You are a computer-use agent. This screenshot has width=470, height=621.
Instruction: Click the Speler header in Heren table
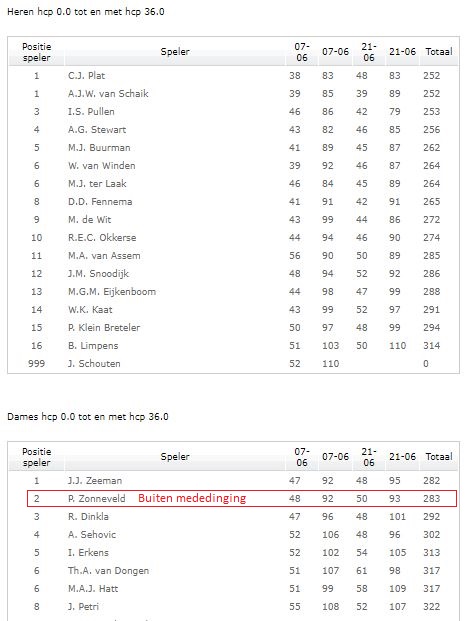175,52
